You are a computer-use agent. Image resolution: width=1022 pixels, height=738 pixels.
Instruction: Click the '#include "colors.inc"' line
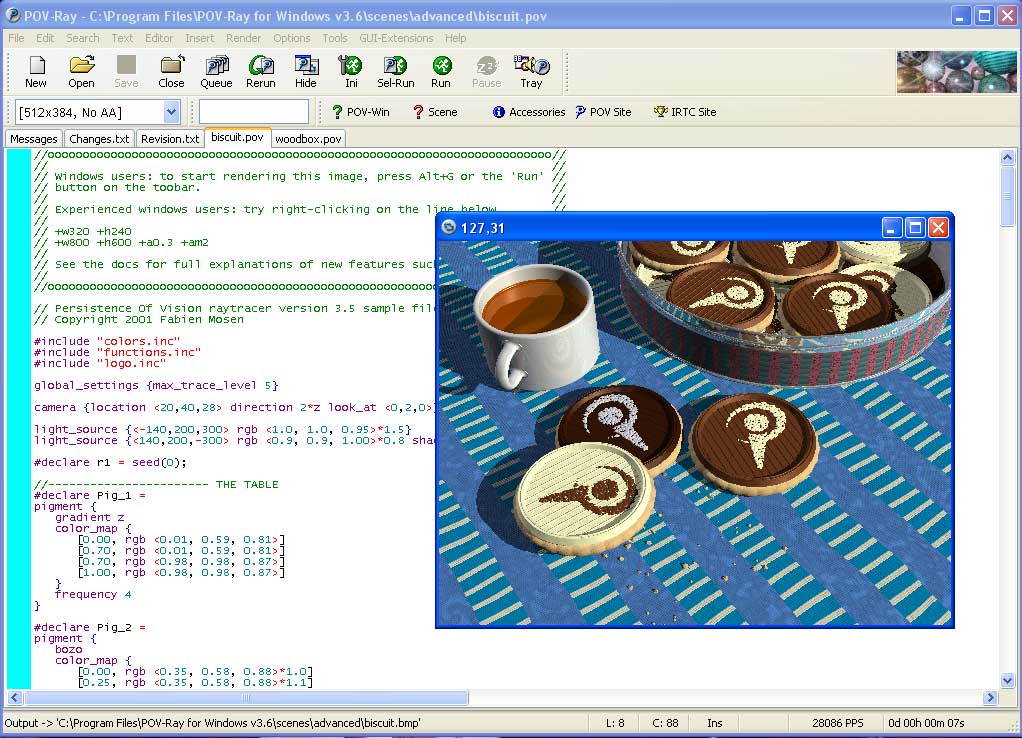pos(107,341)
